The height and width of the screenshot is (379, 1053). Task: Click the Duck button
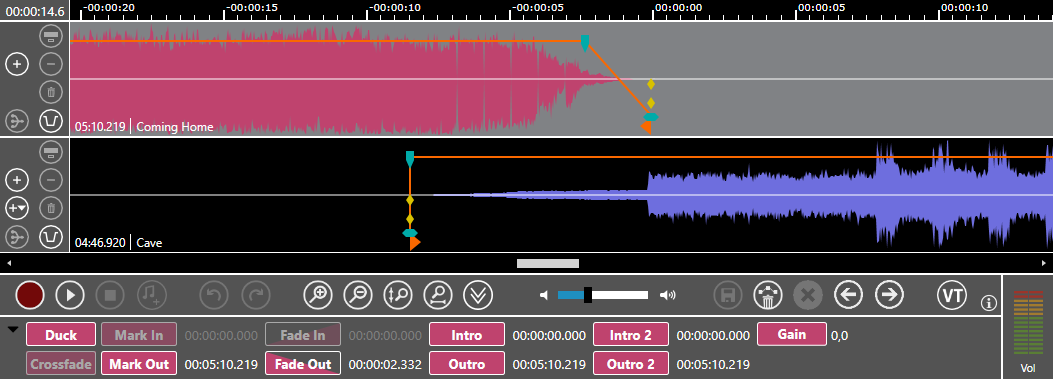[61, 335]
